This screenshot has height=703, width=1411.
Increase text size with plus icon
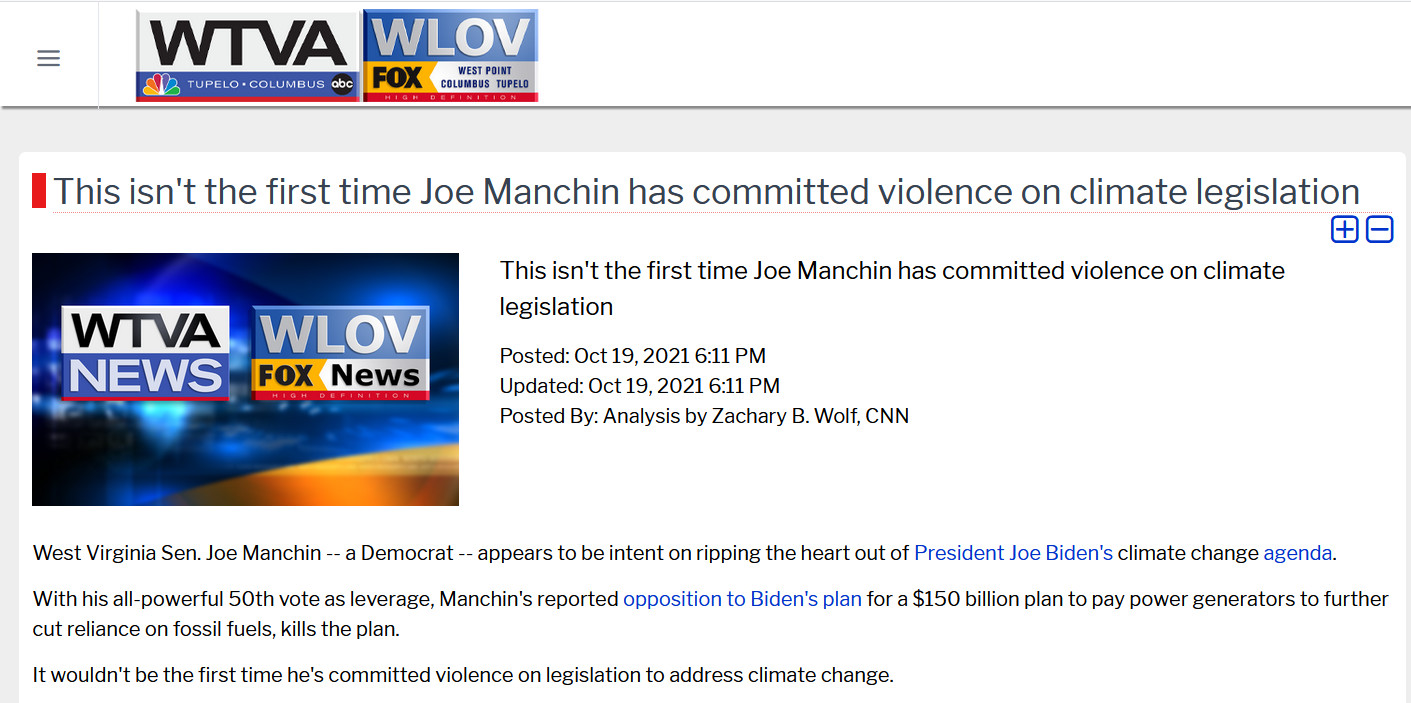coord(1345,230)
